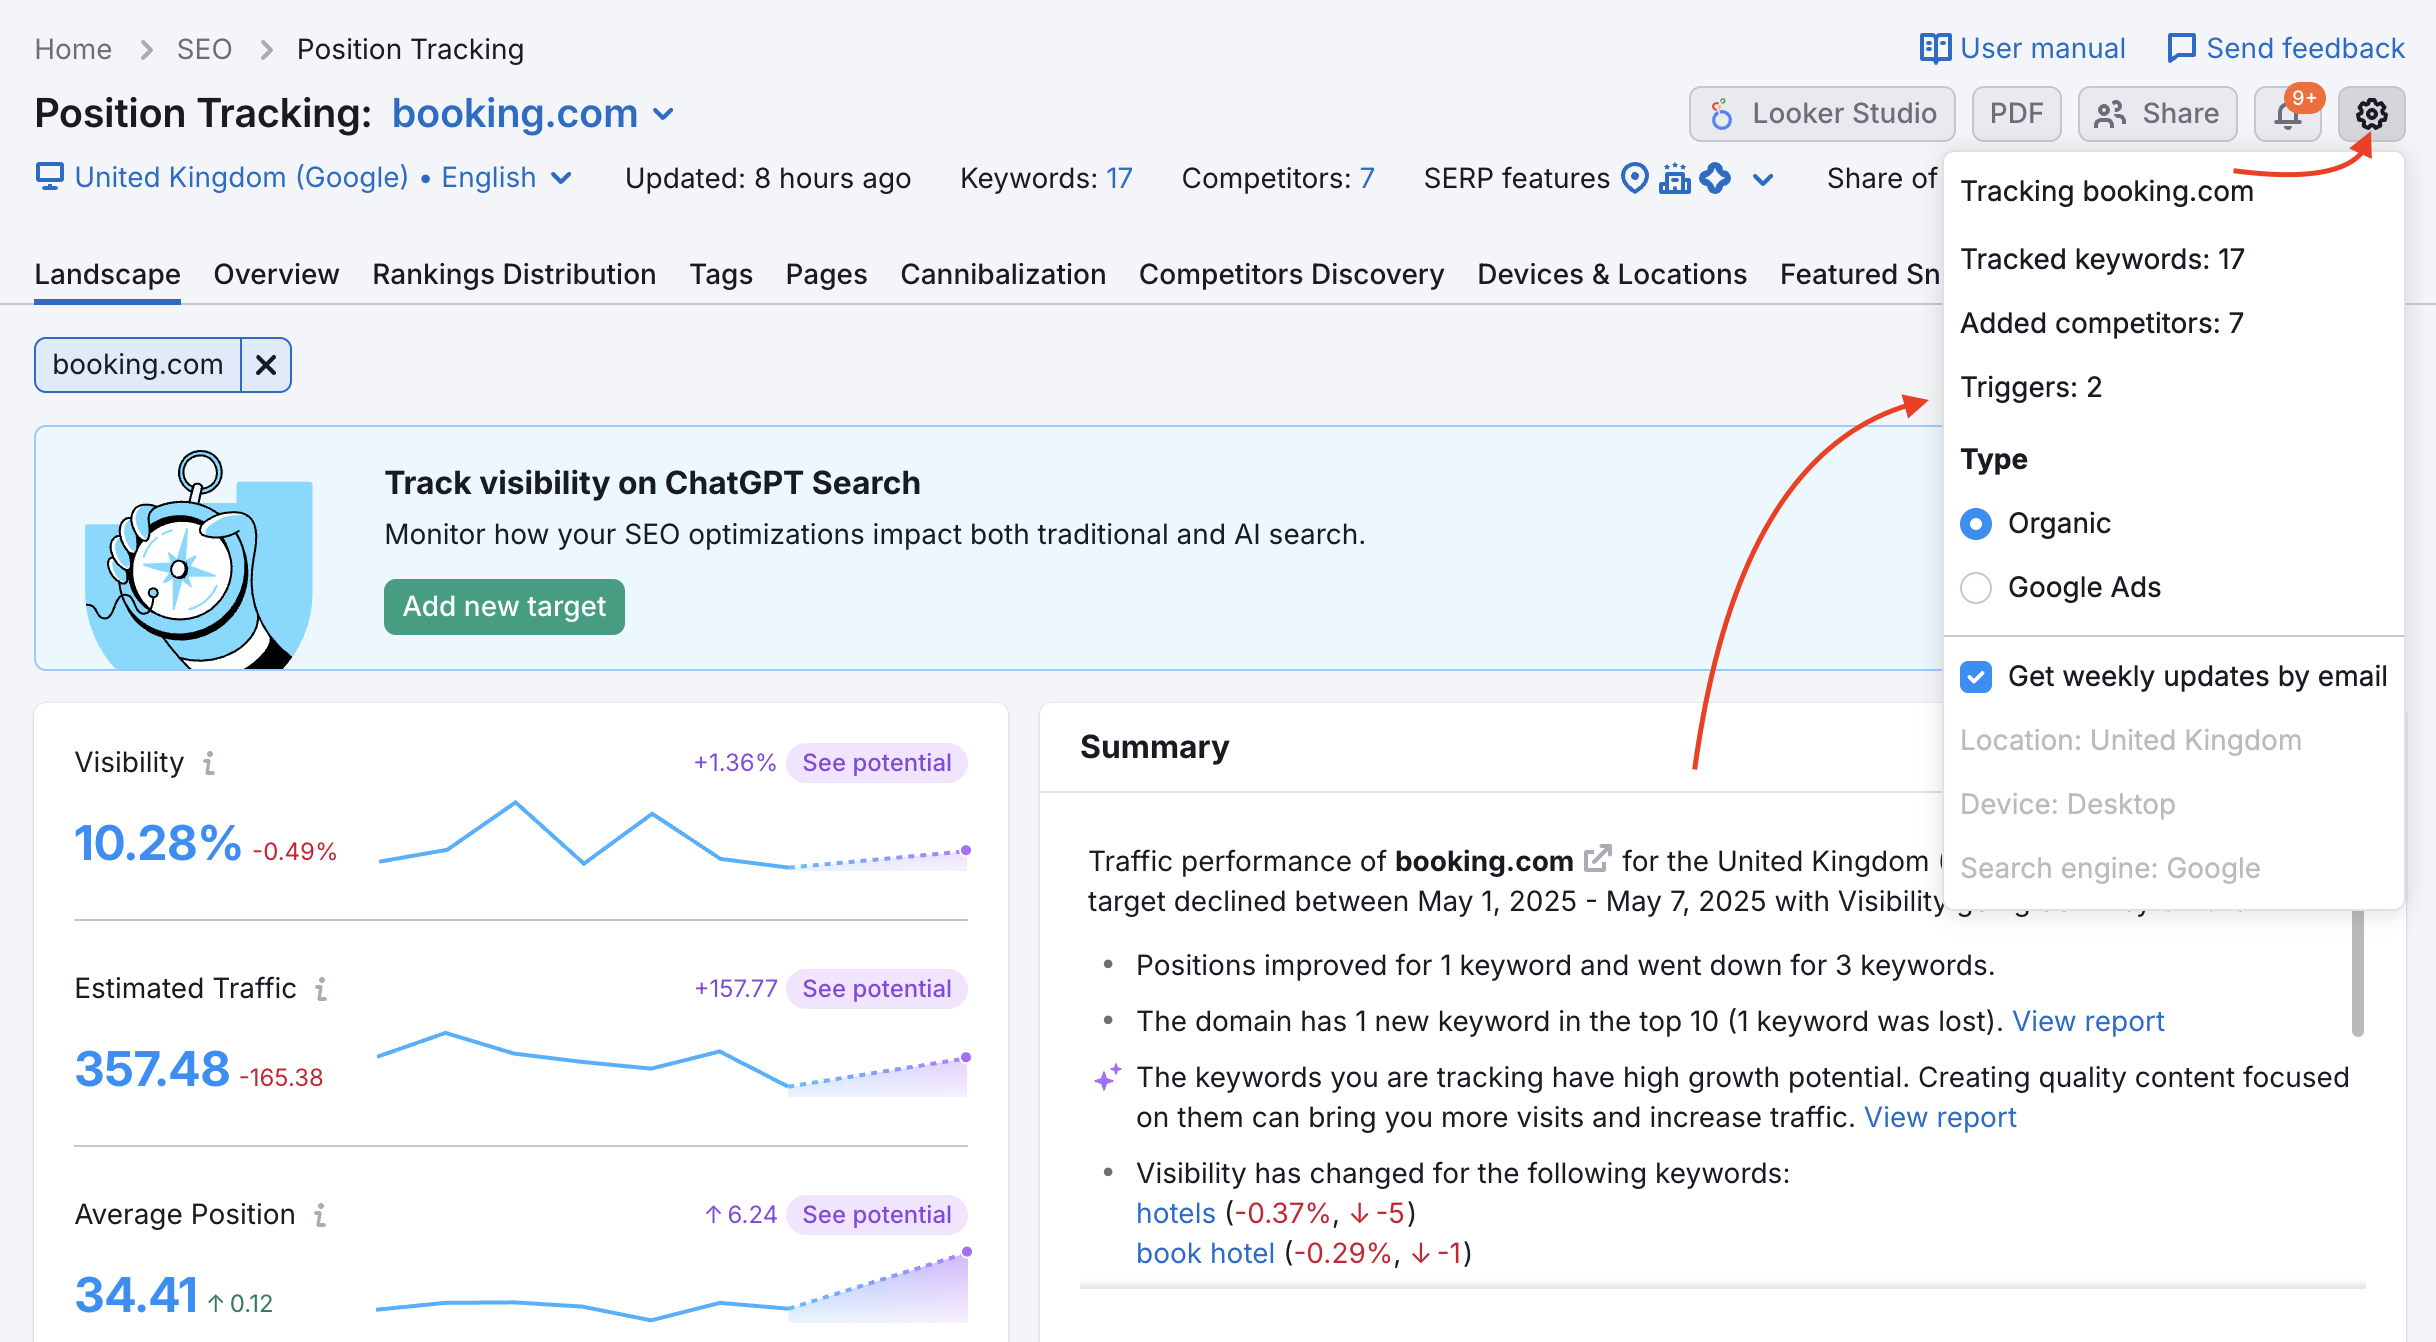The width and height of the screenshot is (2436, 1342).
Task: Open the hotels keyword link
Action: (1175, 1213)
